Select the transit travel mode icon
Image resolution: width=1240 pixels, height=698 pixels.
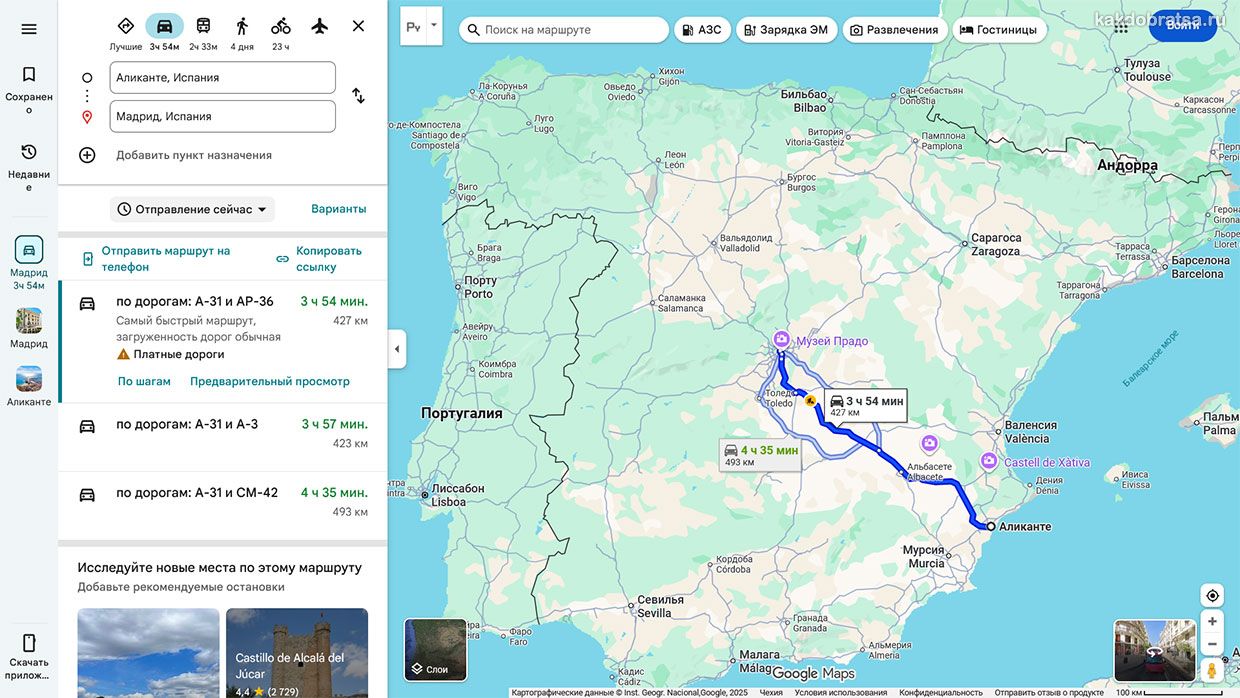tap(203, 26)
